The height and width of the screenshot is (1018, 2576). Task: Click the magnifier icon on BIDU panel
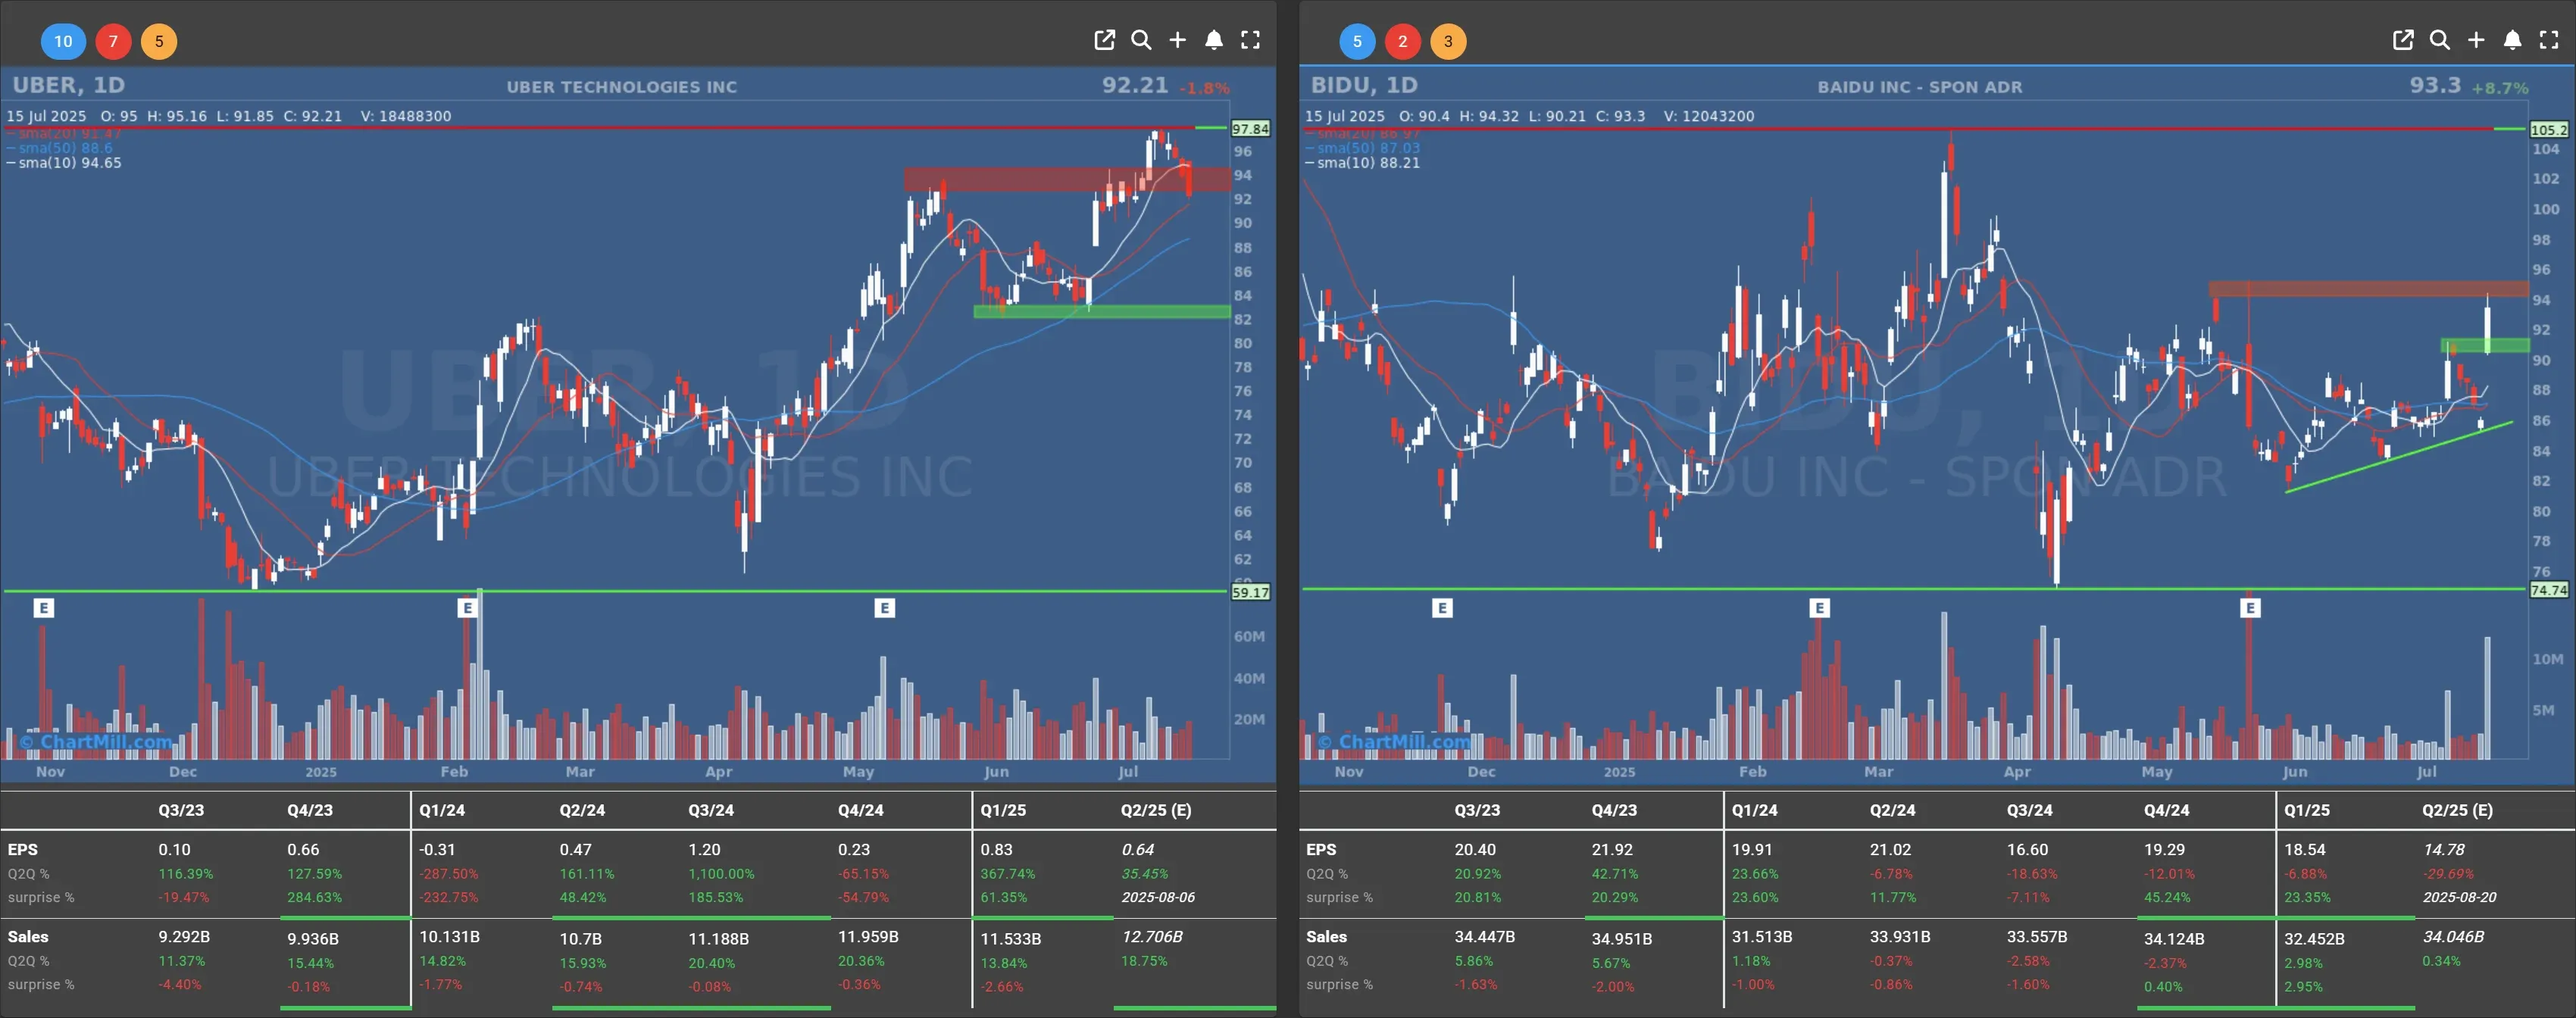(x=2440, y=40)
